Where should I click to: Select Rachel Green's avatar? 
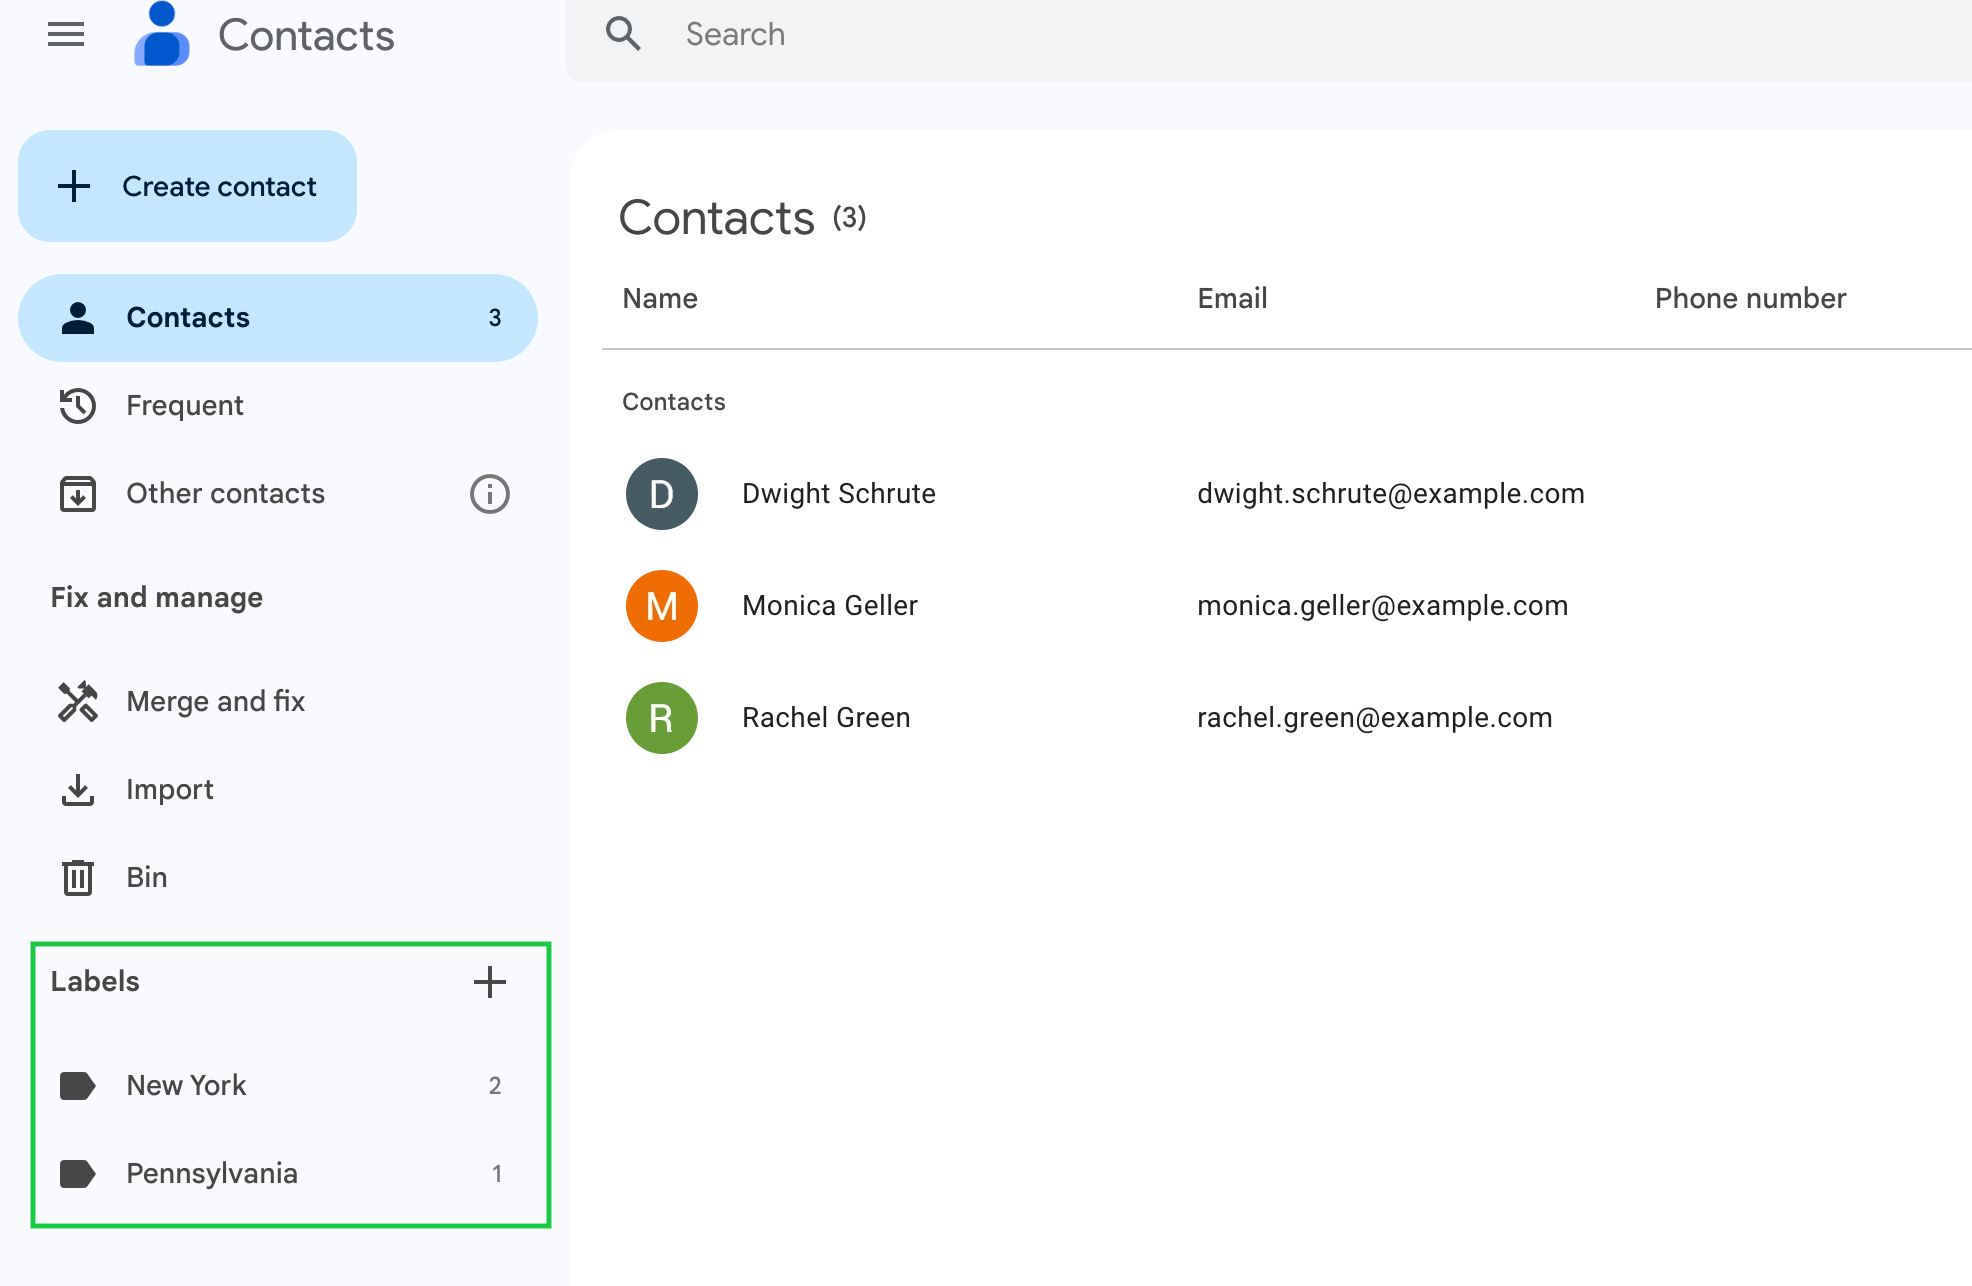pos(662,718)
